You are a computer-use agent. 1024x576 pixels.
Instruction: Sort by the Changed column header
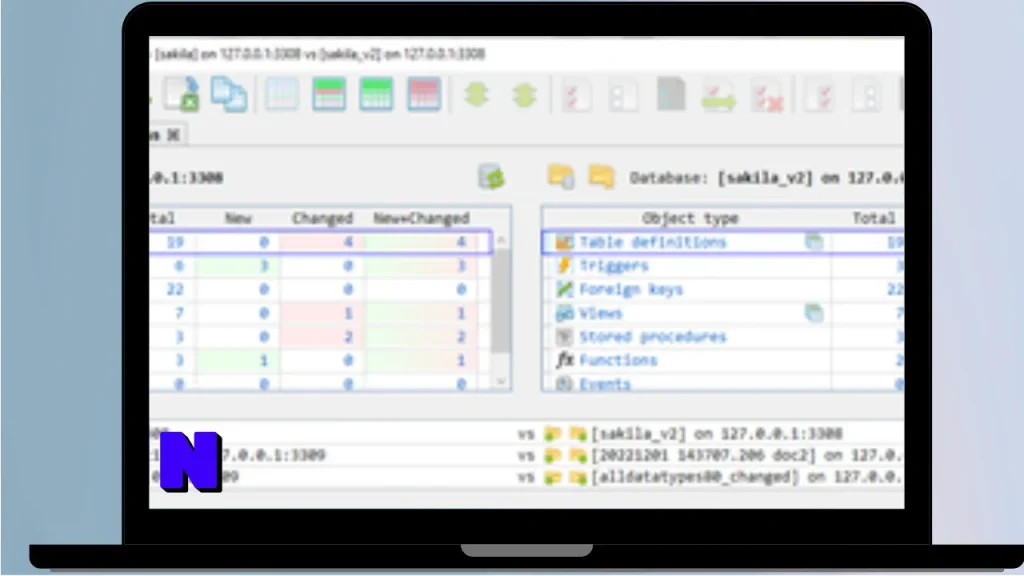click(323, 218)
